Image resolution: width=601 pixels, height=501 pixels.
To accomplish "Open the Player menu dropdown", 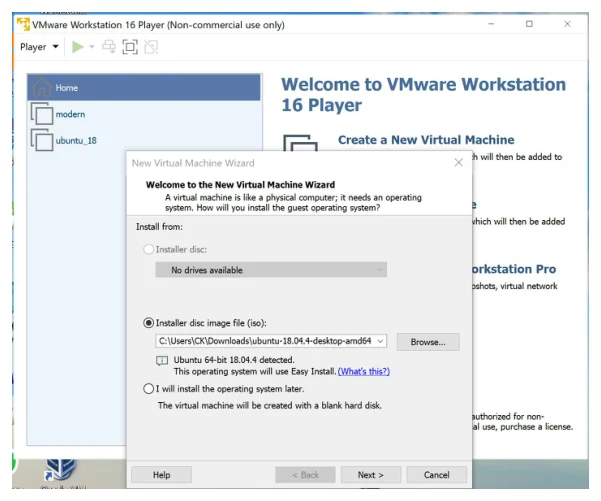I will coord(39,47).
